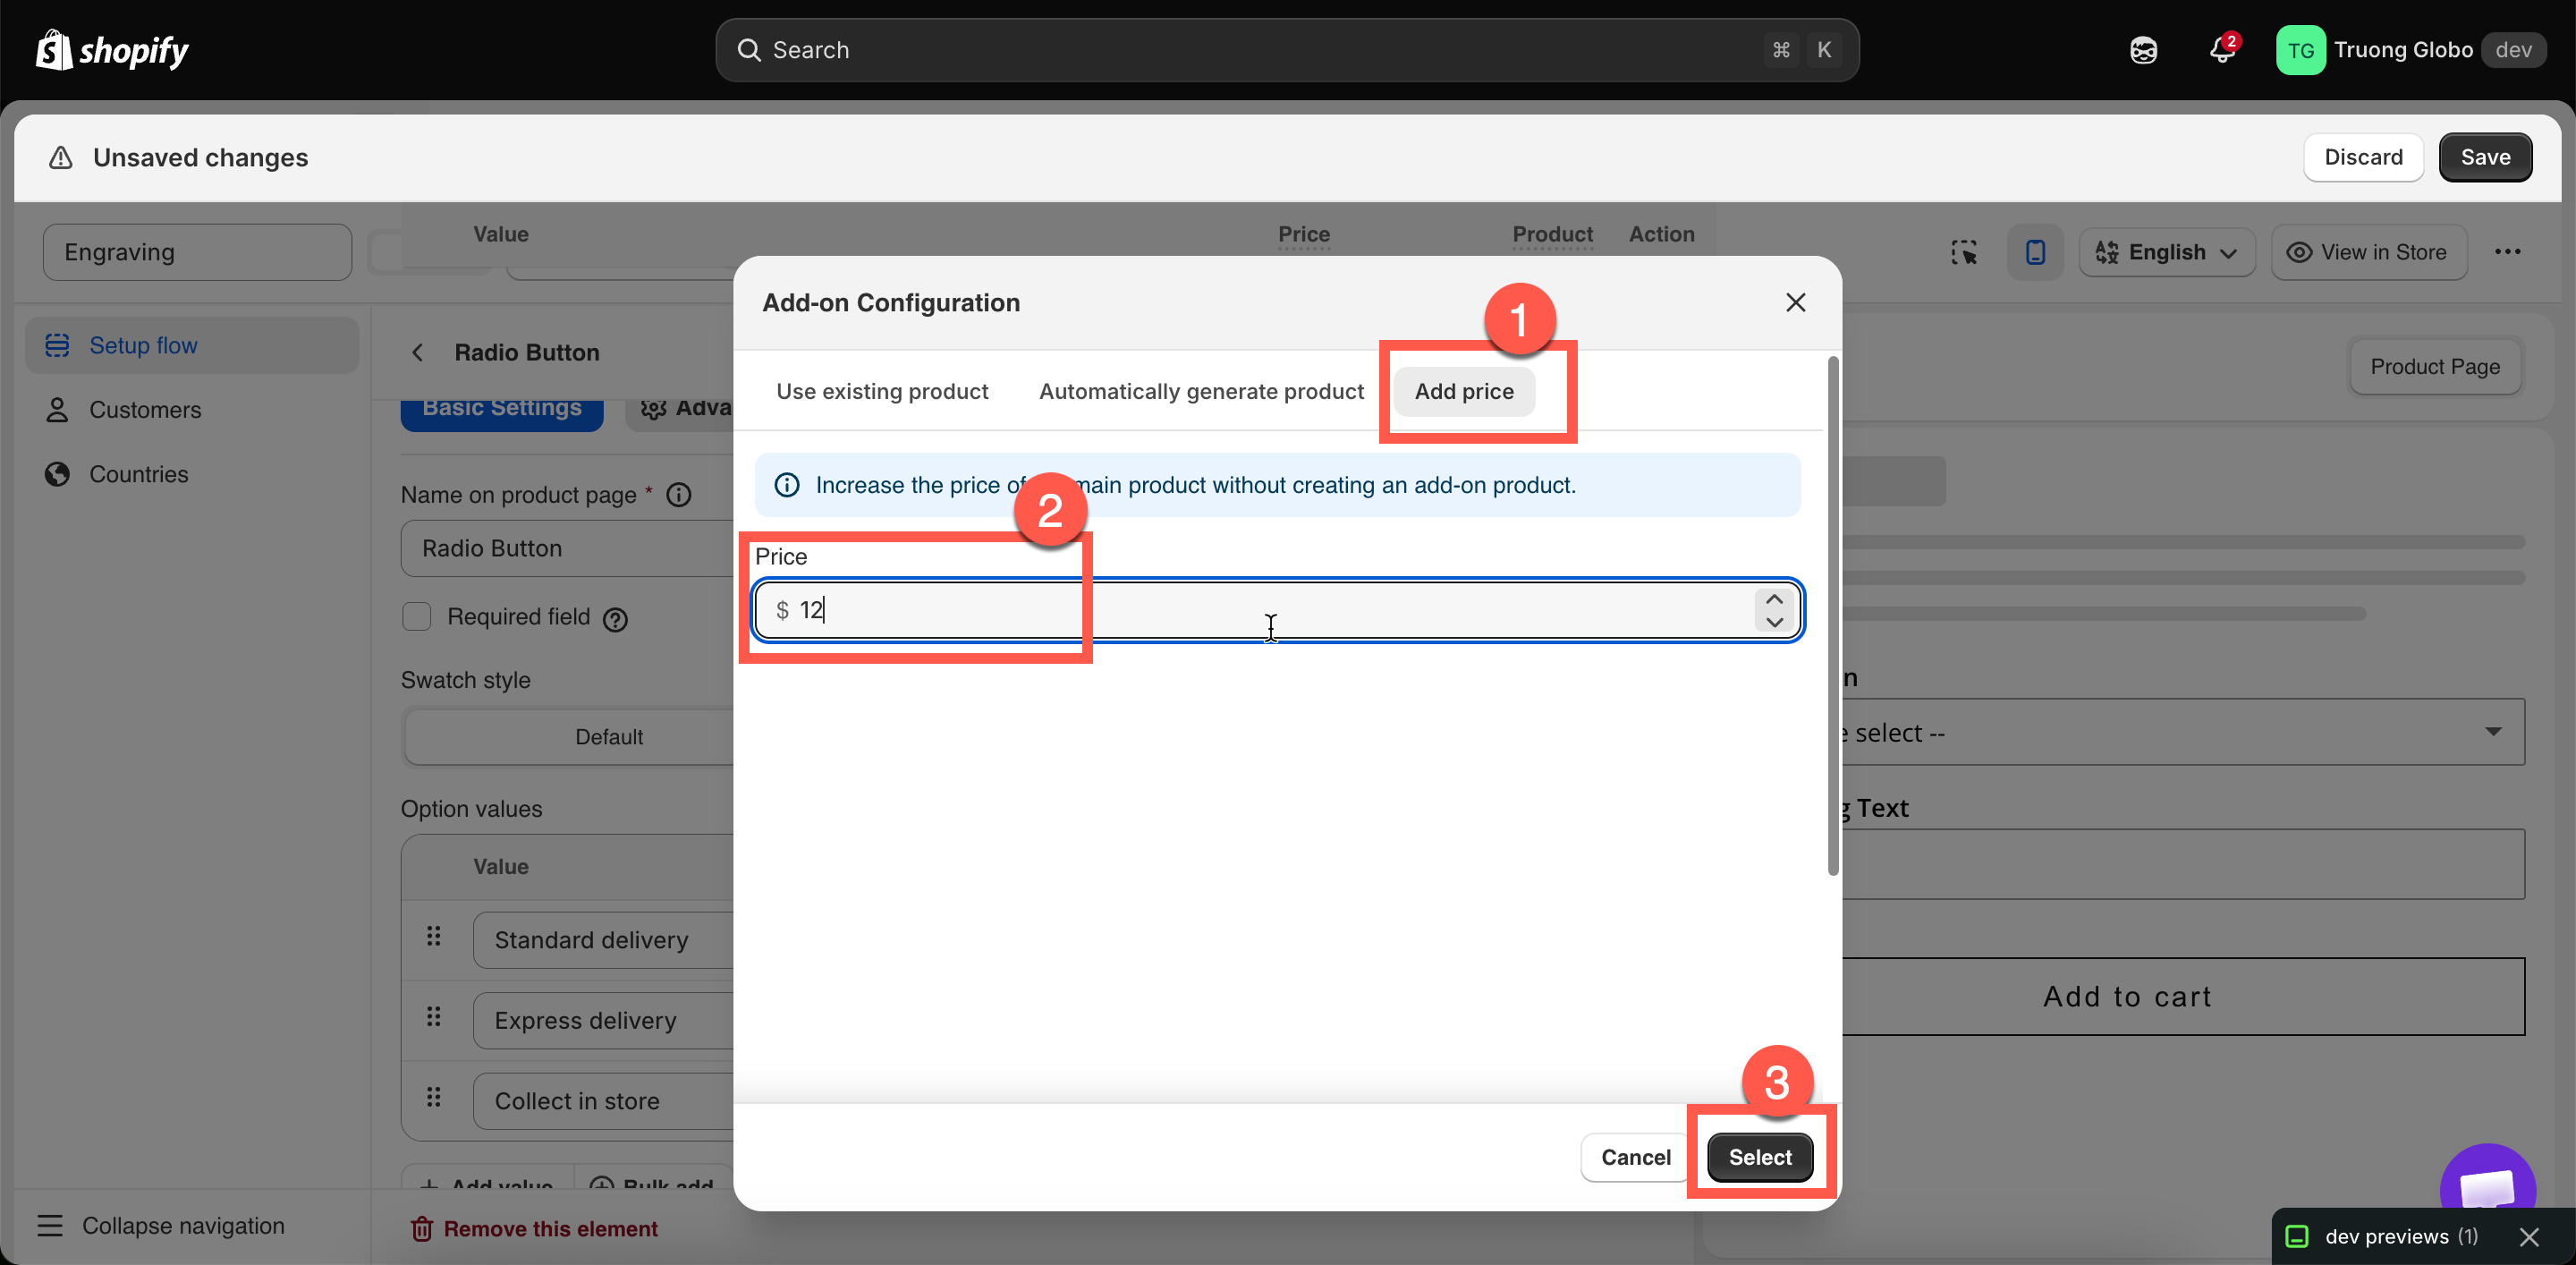Discard the unsaved changes
The image size is (2576, 1265).
pyautogui.click(x=2363, y=158)
